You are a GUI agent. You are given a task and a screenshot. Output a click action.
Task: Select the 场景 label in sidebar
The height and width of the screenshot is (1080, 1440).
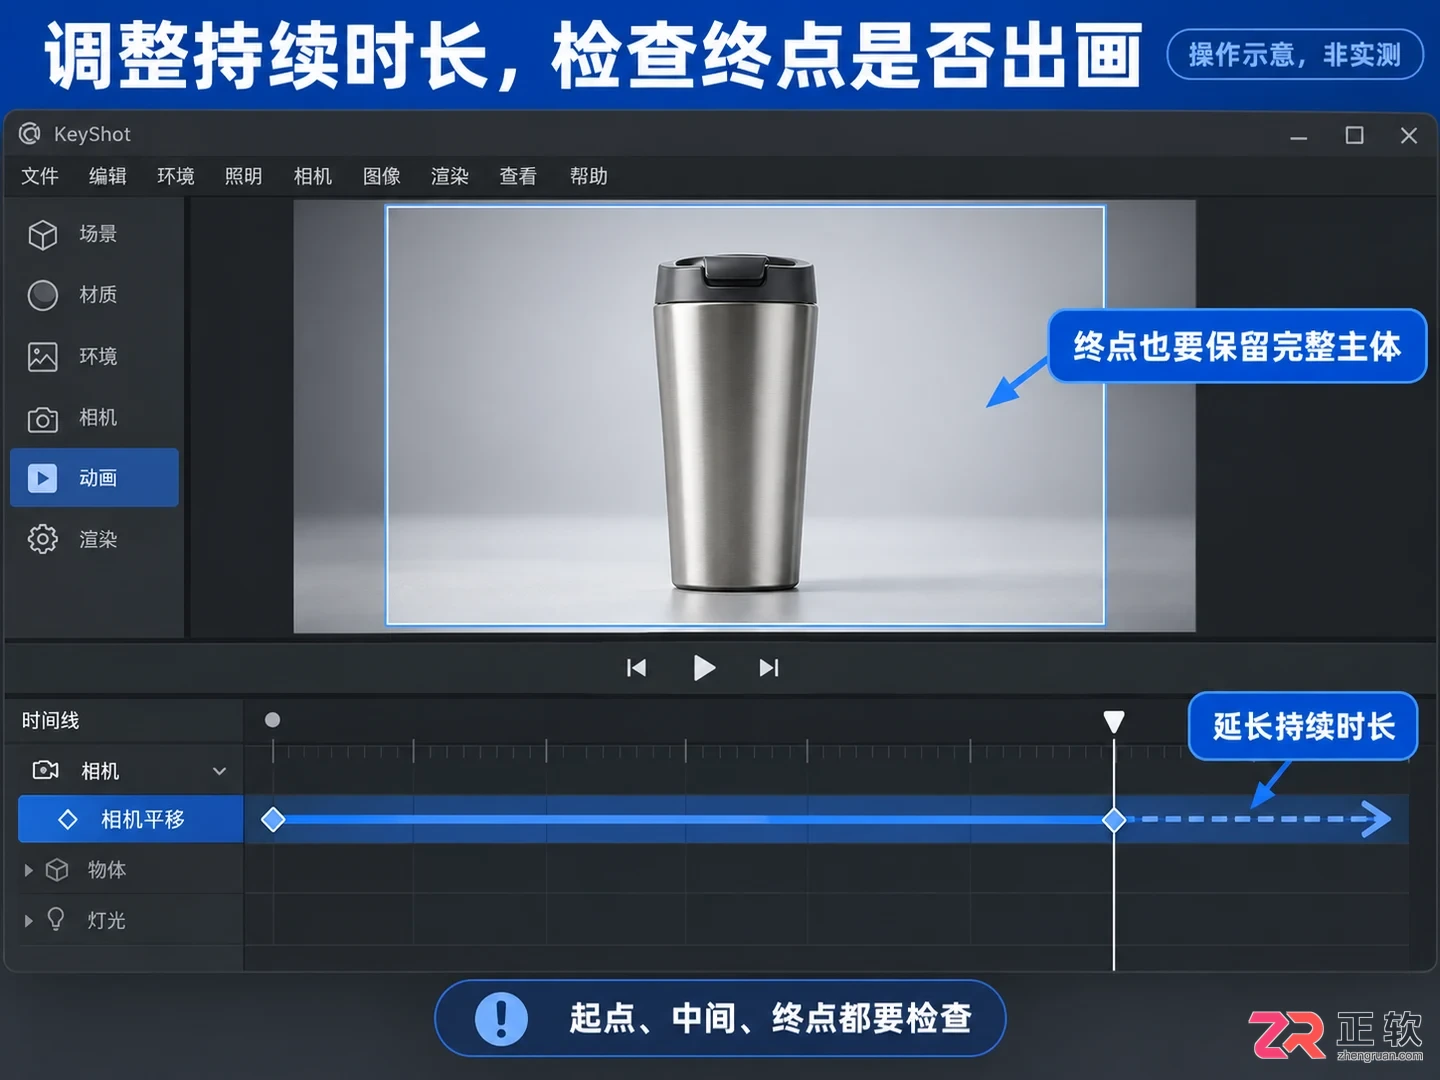(98, 234)
